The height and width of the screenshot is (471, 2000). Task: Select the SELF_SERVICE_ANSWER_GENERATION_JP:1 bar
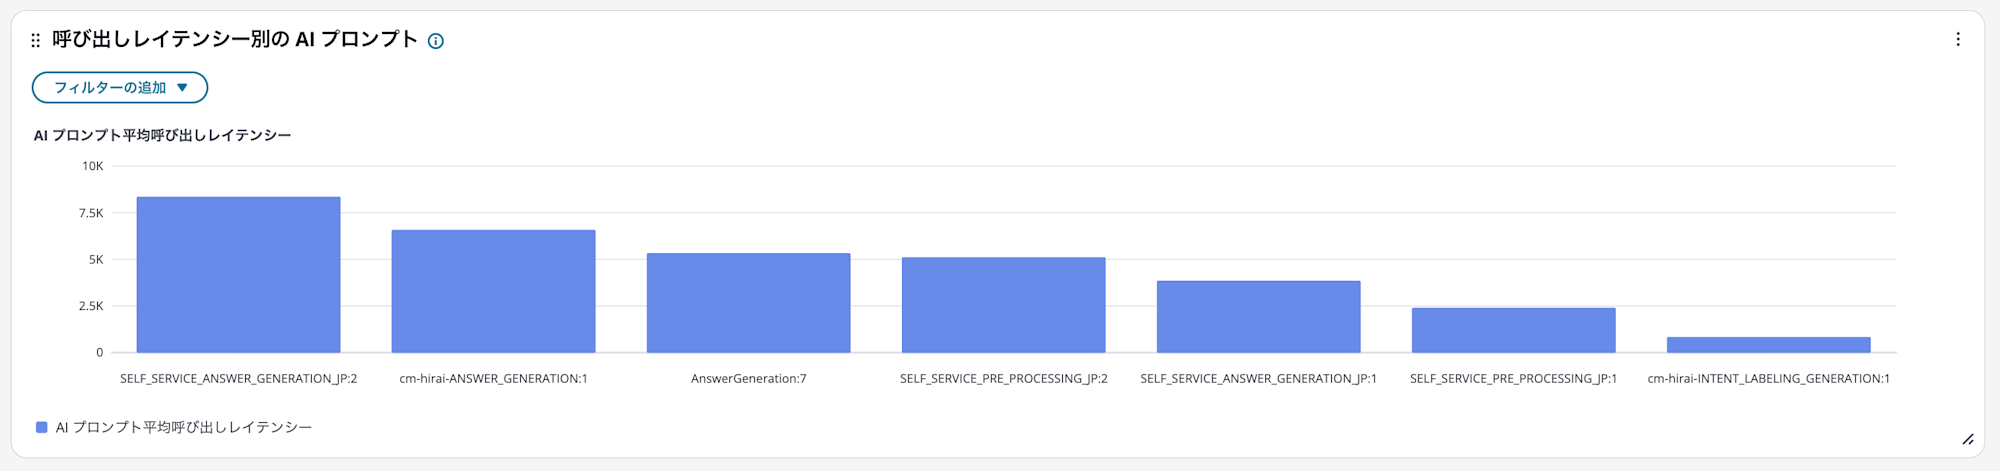tap(1258, 317)
